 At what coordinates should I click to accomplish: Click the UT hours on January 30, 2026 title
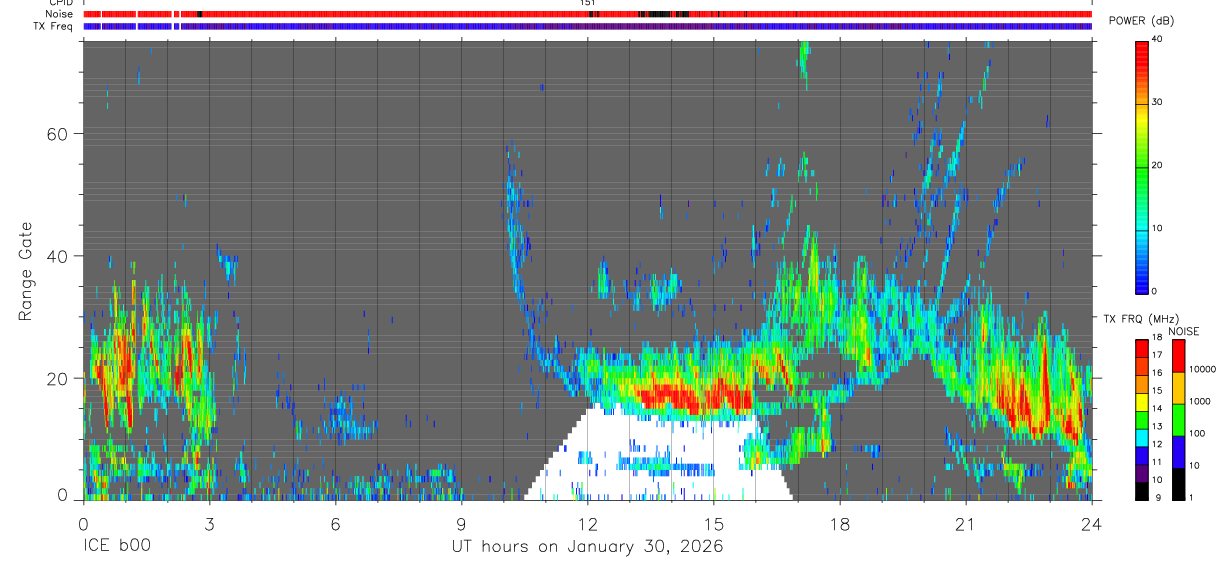tap(586, 547)
